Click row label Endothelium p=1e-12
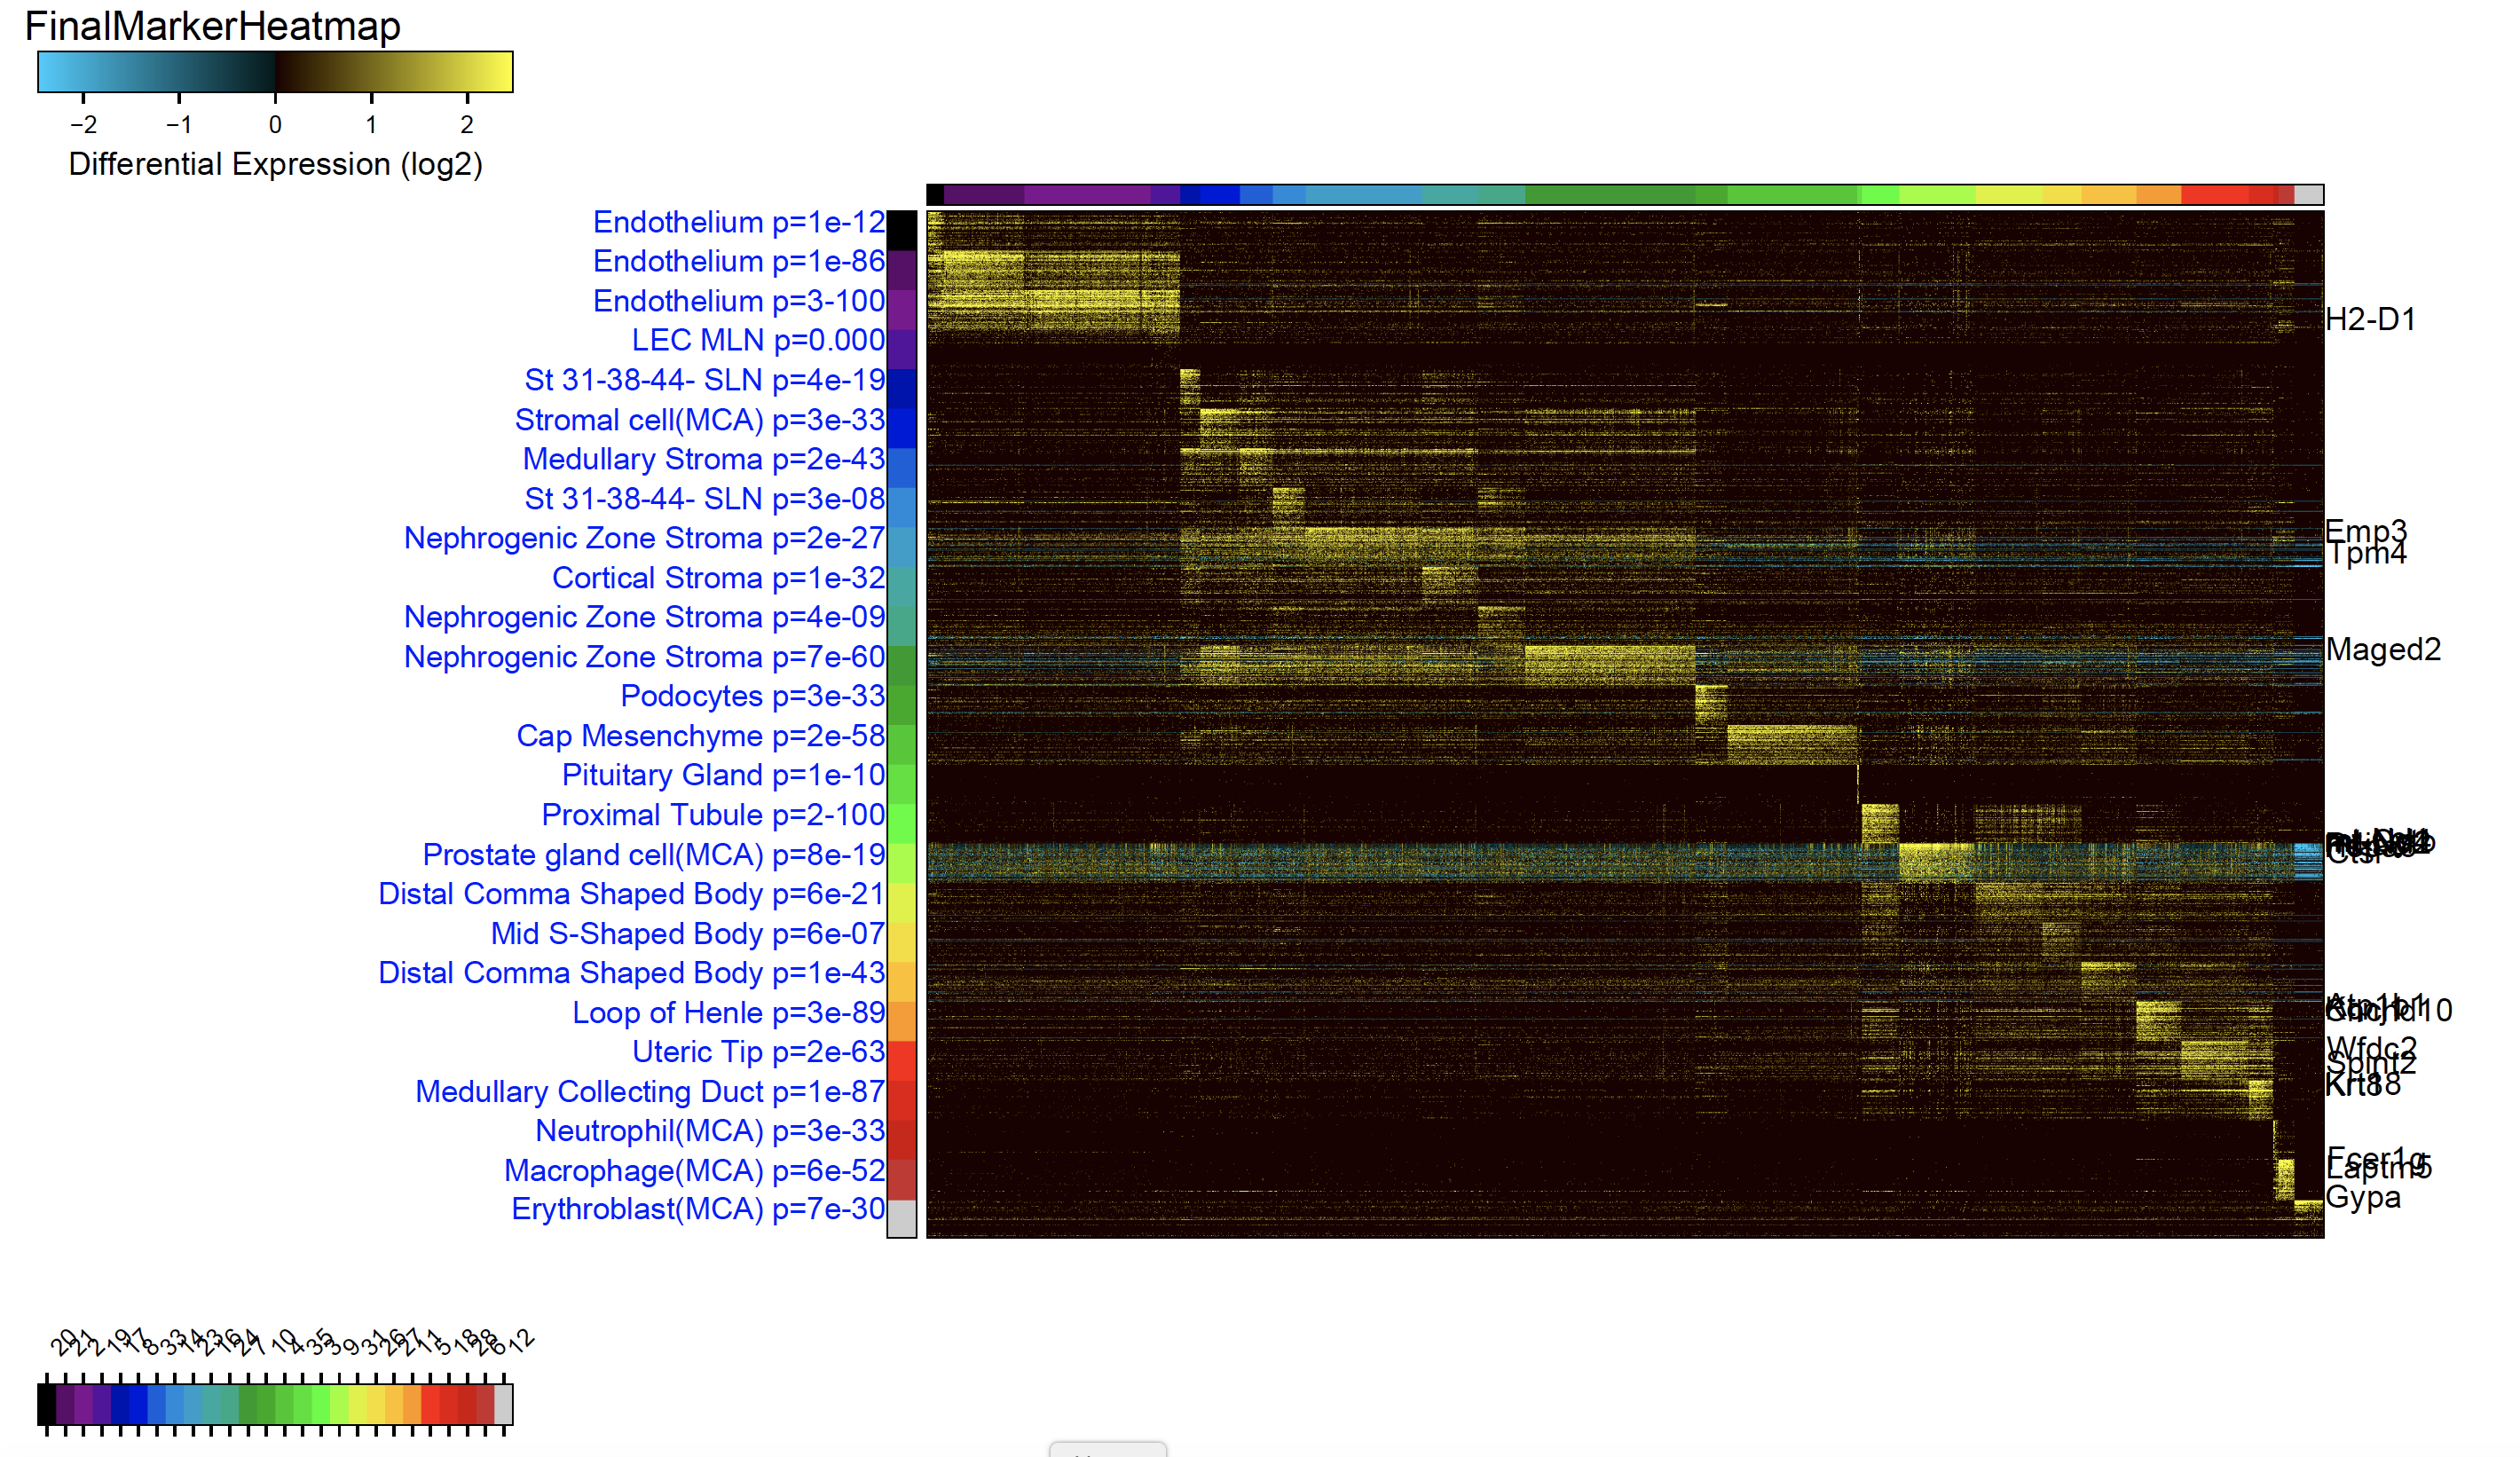 click(x=738, y=222)
